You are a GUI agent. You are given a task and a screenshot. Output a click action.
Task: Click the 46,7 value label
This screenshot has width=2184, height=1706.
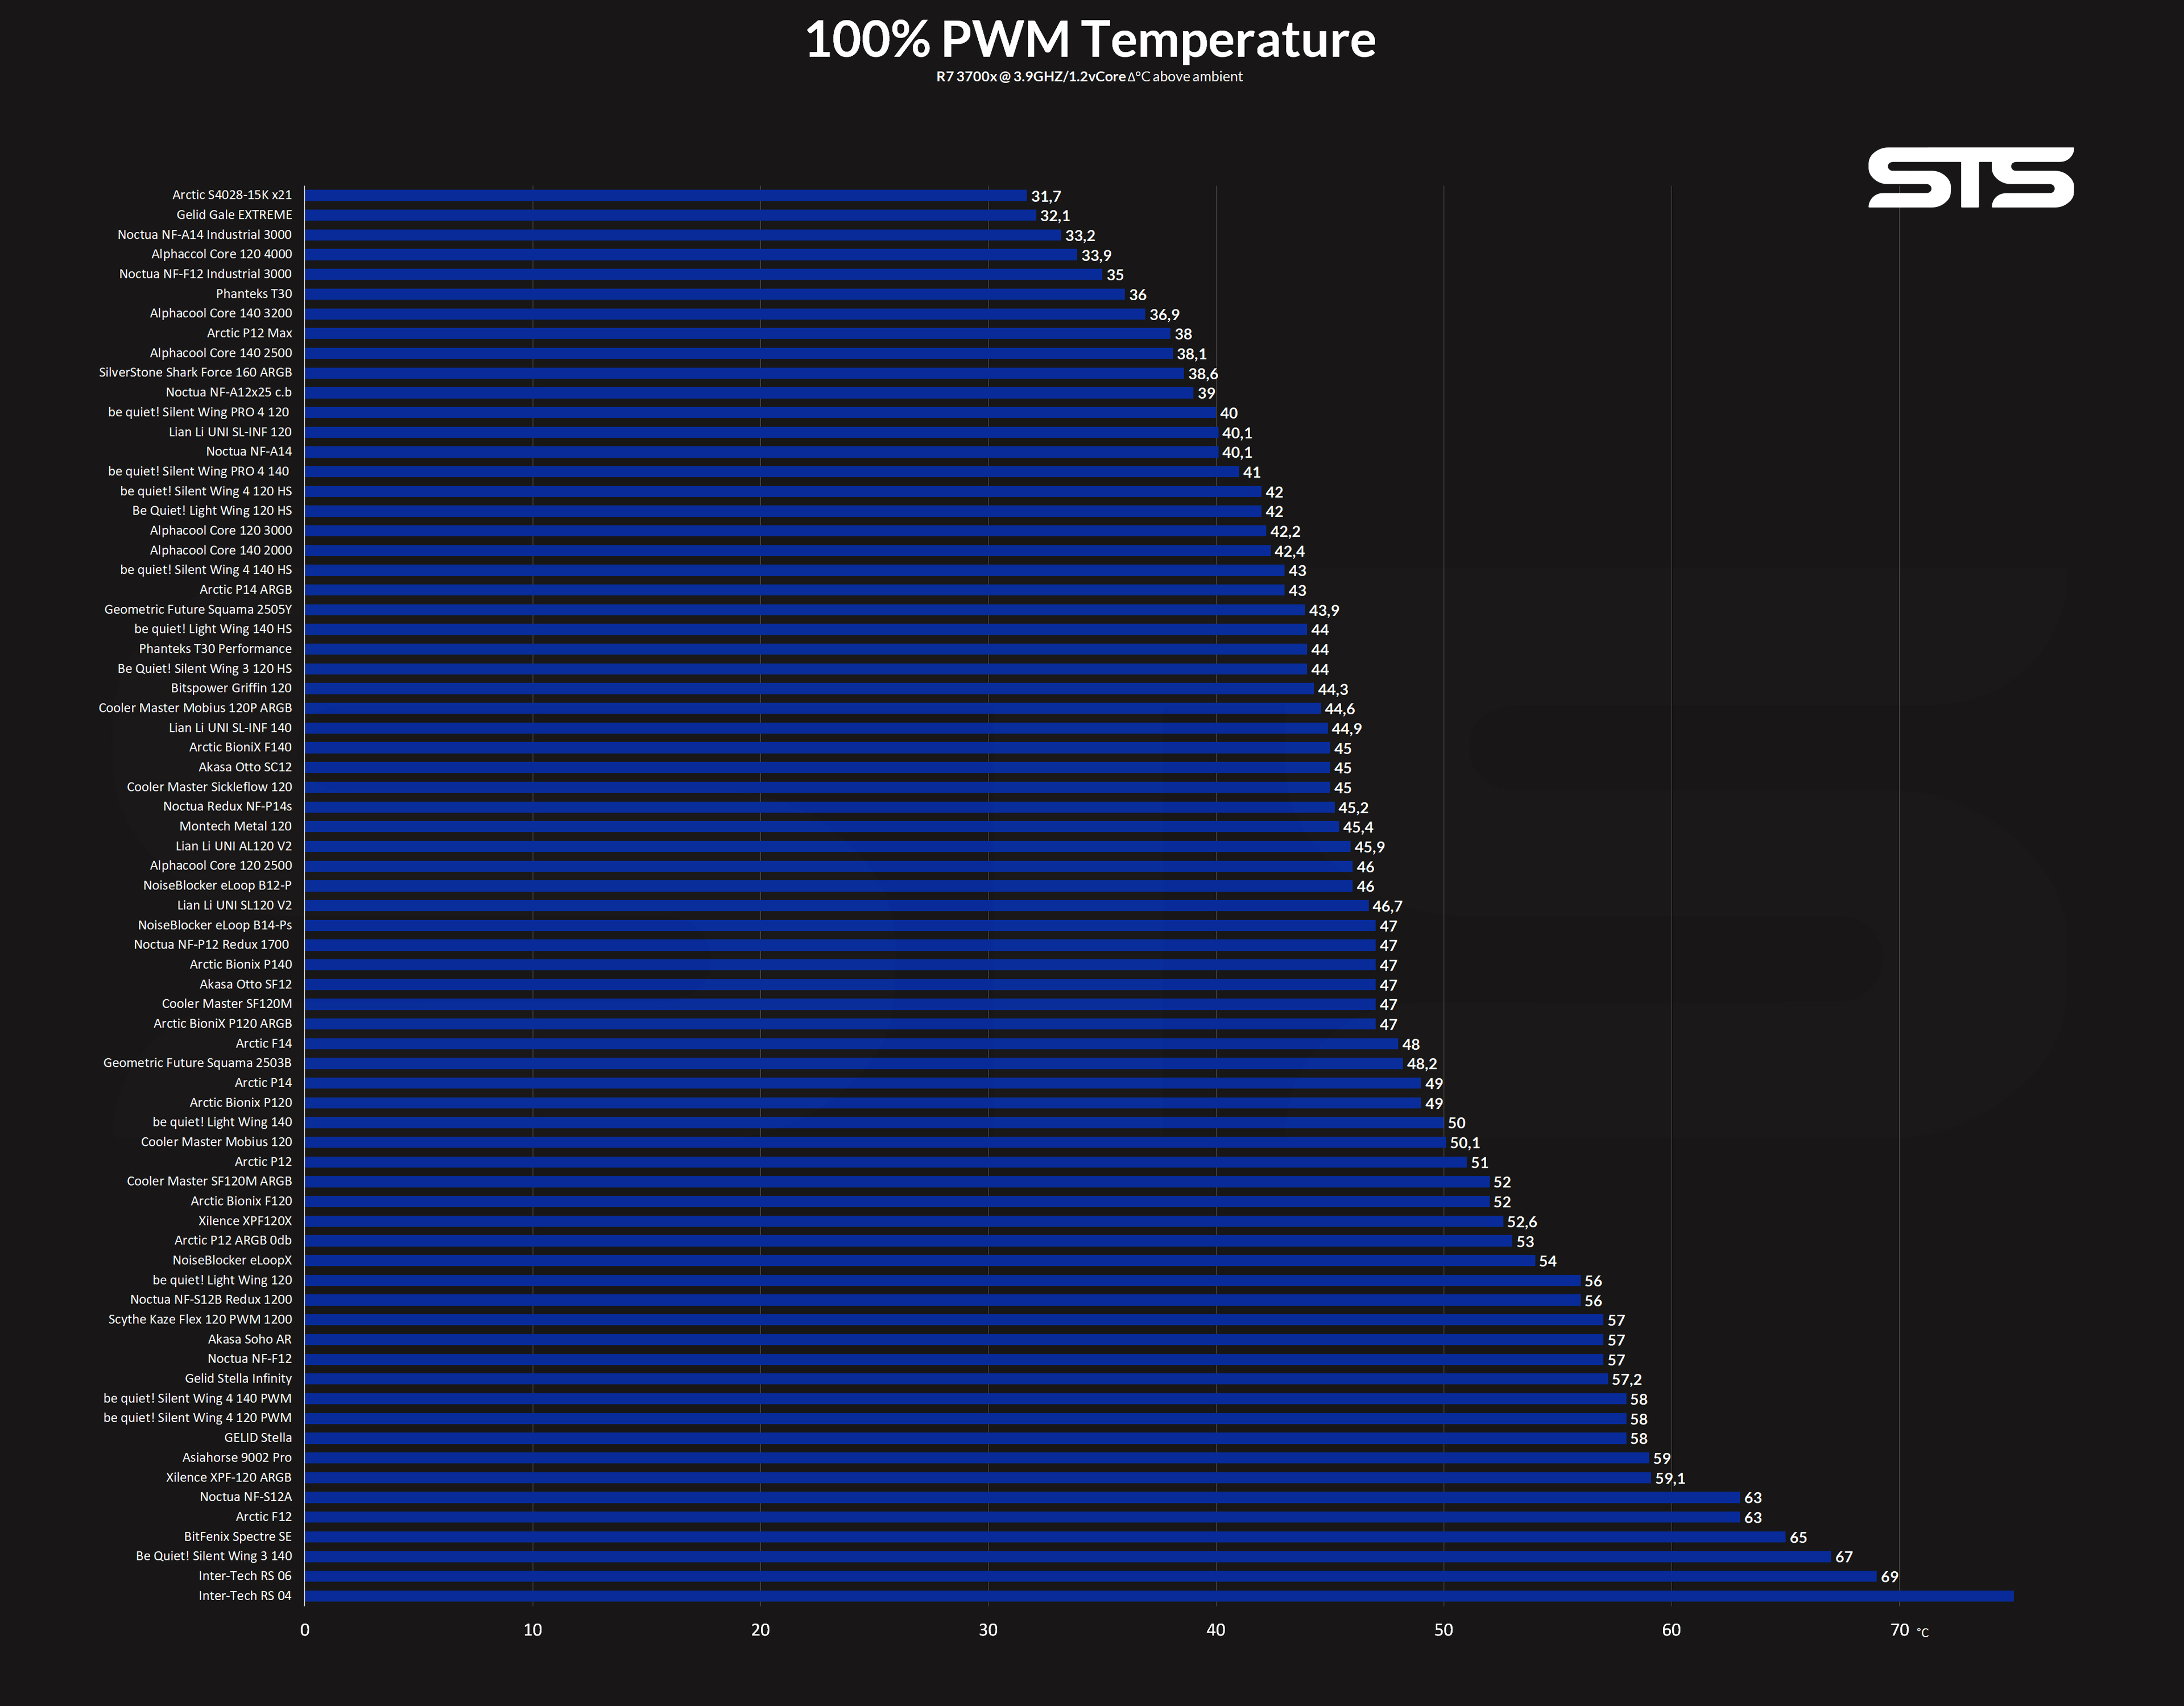(x=1387, y=907)
